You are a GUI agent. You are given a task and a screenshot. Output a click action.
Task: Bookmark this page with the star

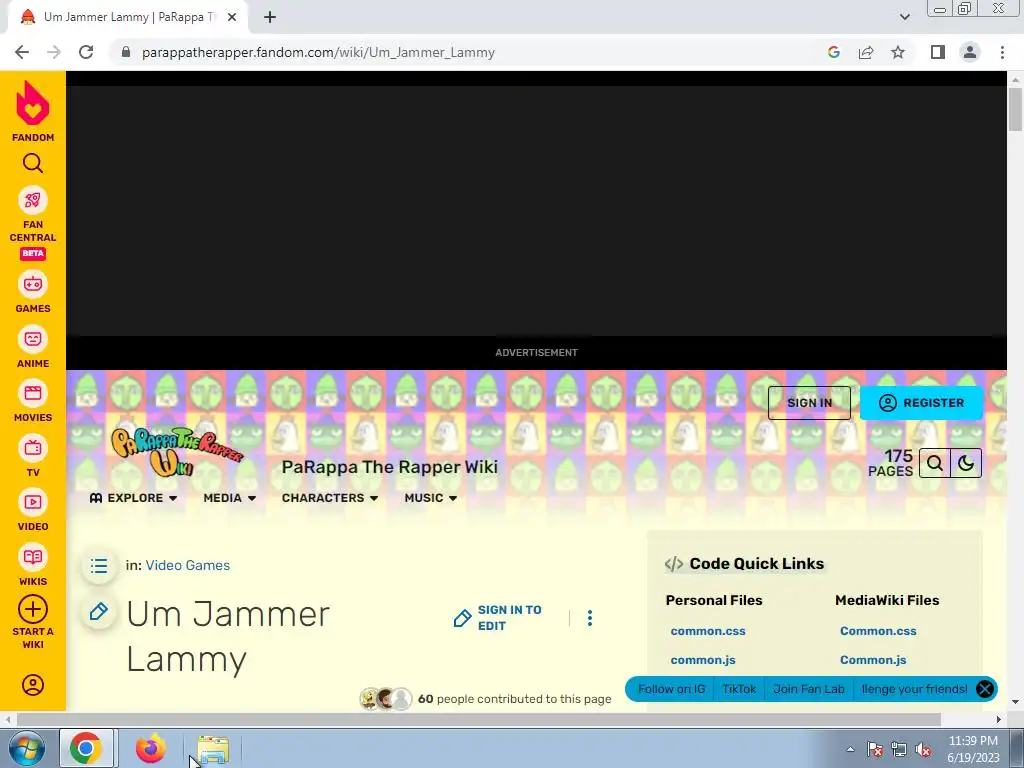[898, 52]
